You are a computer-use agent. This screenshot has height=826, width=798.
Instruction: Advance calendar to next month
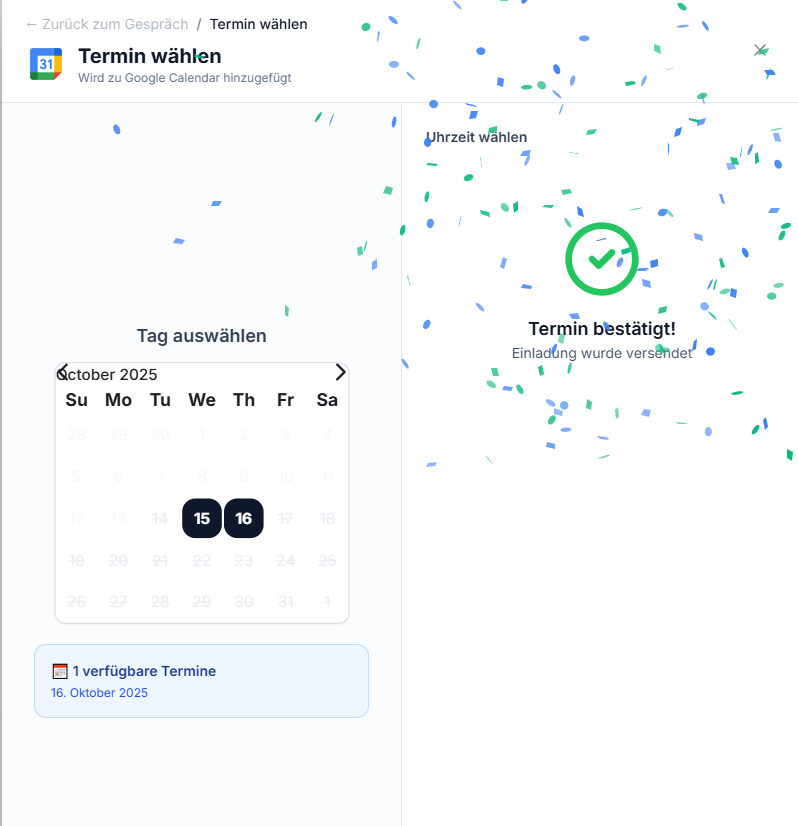click(x=340, y=372)
